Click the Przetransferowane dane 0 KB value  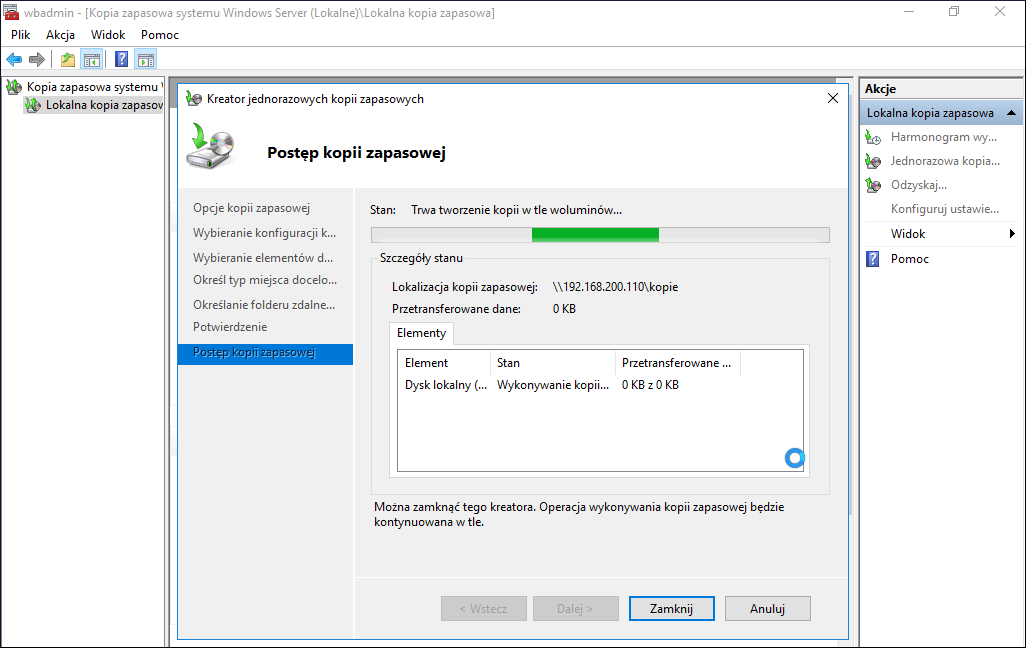tap(564, 309)
